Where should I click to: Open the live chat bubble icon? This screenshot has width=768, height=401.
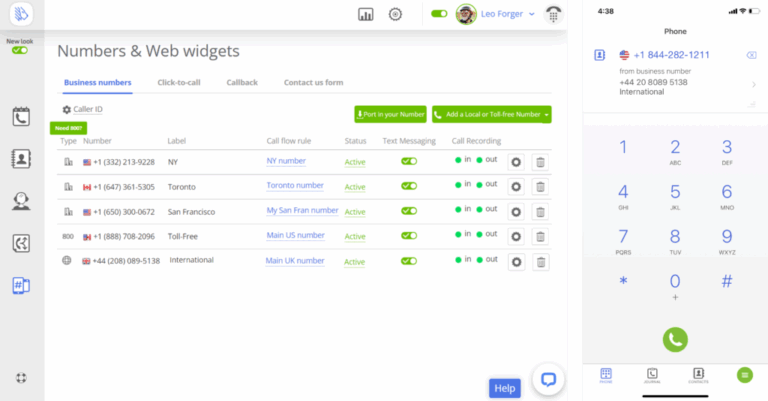(548, 379)
